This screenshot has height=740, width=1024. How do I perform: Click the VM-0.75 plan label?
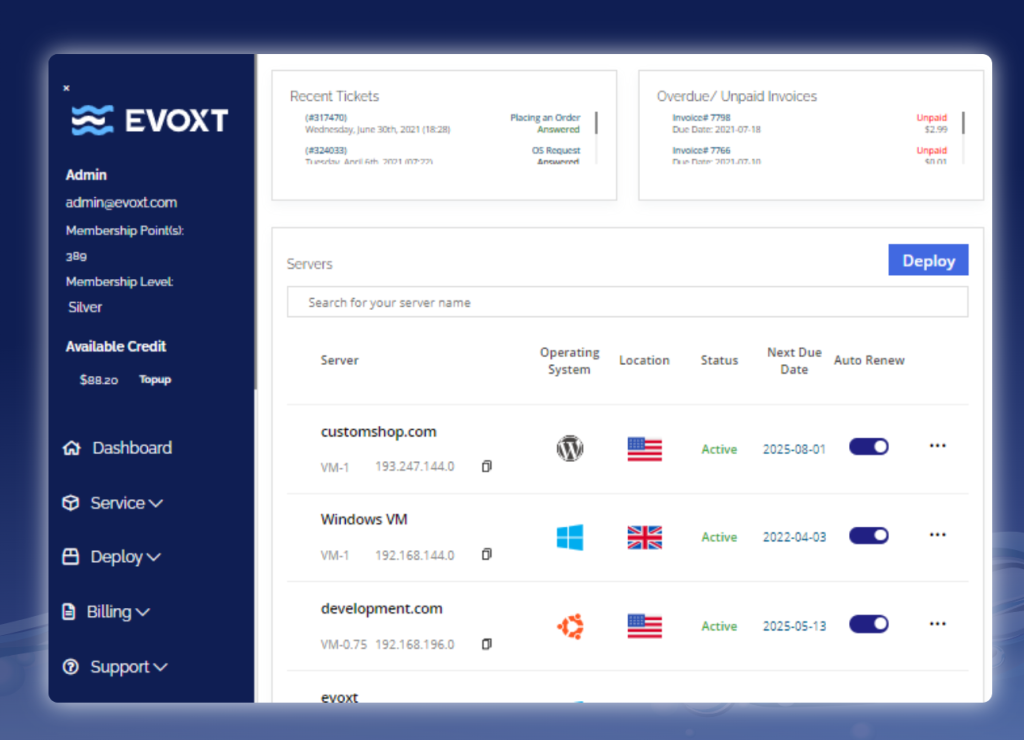[x=344, y=645]
